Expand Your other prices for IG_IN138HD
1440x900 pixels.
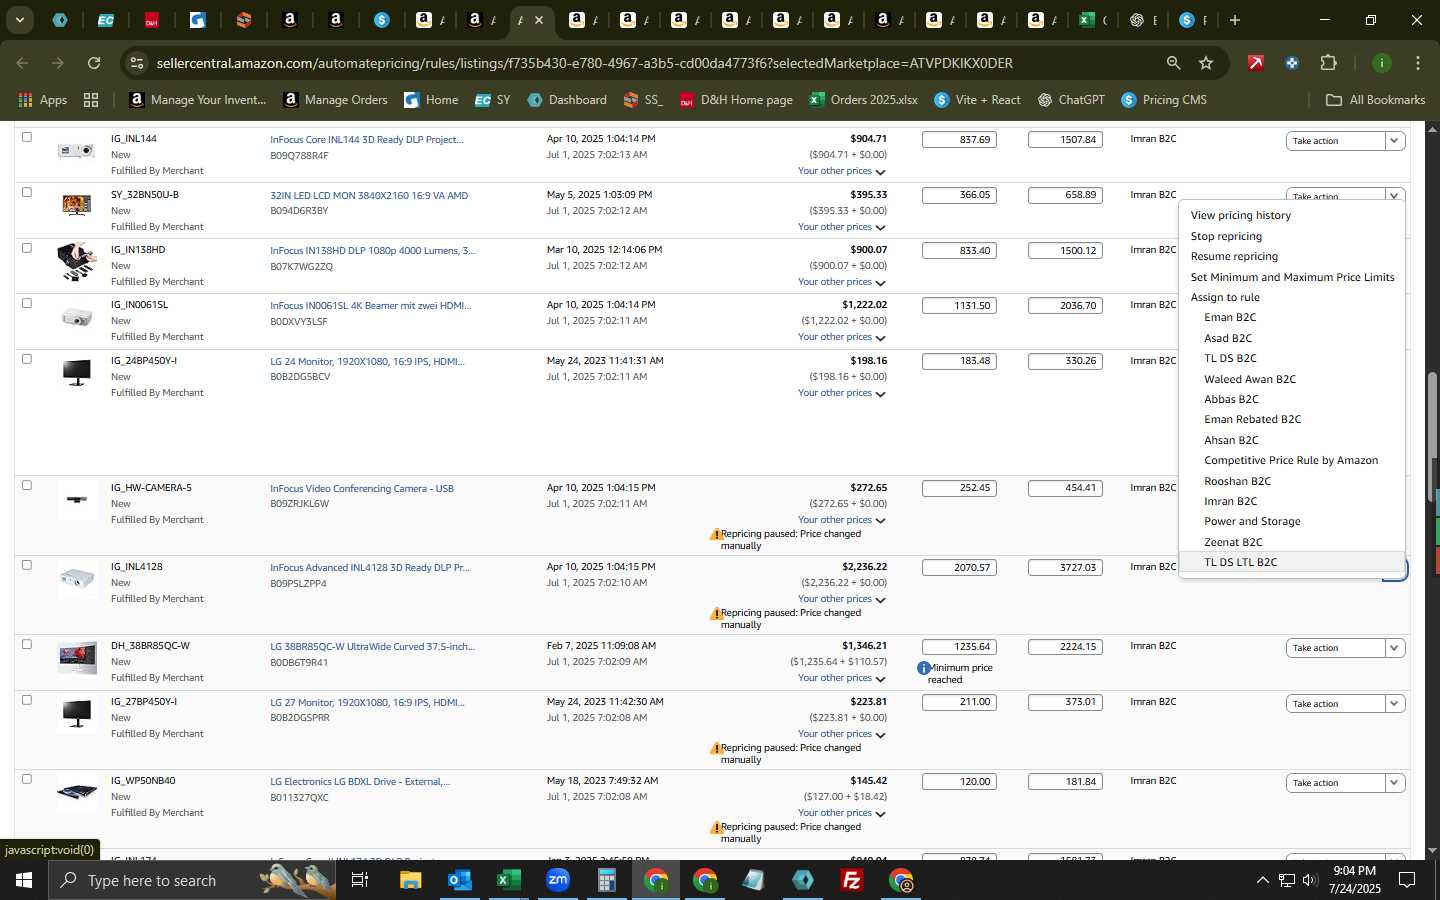pos(841,282)
